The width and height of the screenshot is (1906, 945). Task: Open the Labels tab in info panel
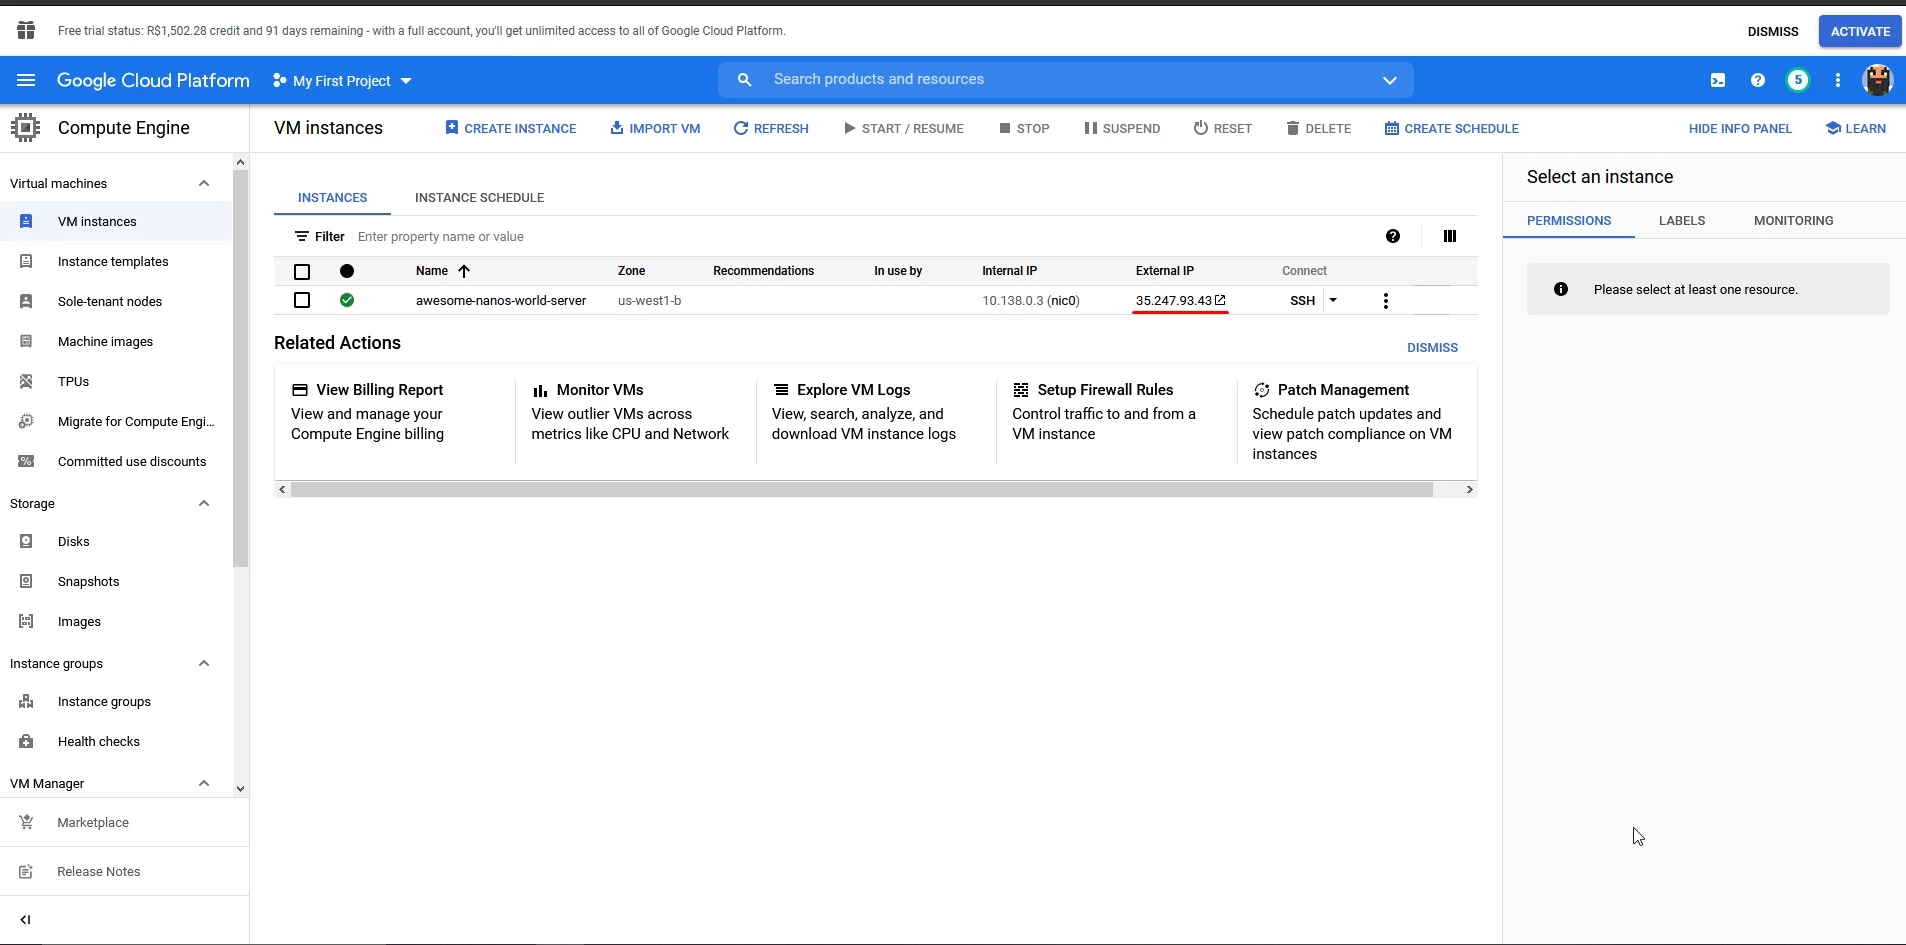[1682, 221]
